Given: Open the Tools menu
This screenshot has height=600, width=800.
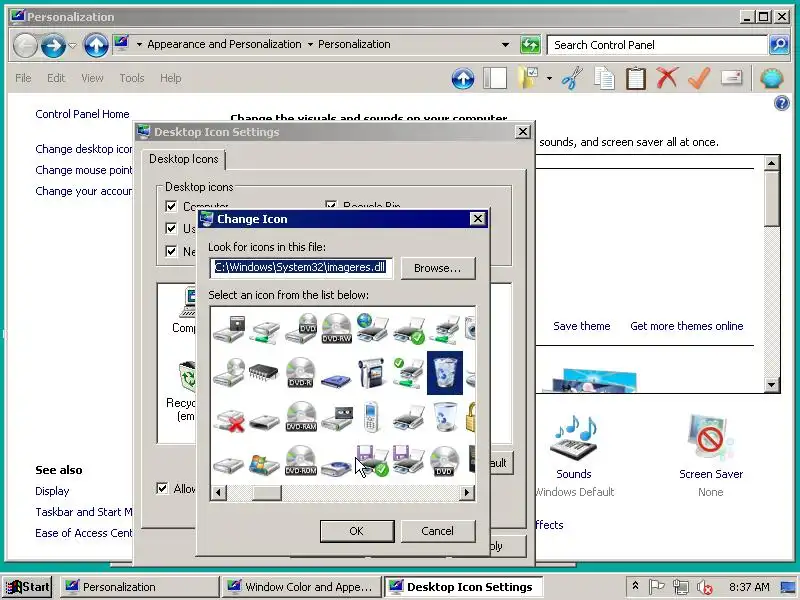Looking at the screenshot, I should 132,78.
